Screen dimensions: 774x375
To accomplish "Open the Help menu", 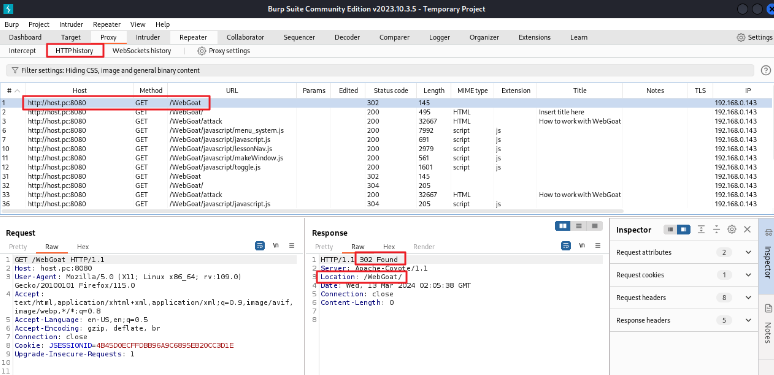I will click(x=162, y=24).
